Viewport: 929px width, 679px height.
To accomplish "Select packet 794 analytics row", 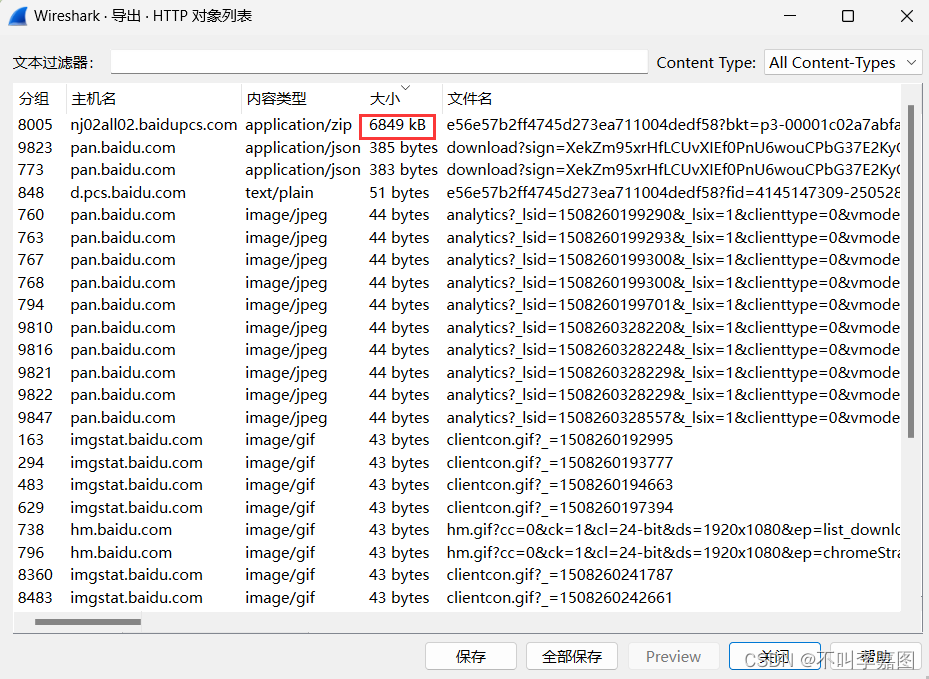I will click(457, 305).
